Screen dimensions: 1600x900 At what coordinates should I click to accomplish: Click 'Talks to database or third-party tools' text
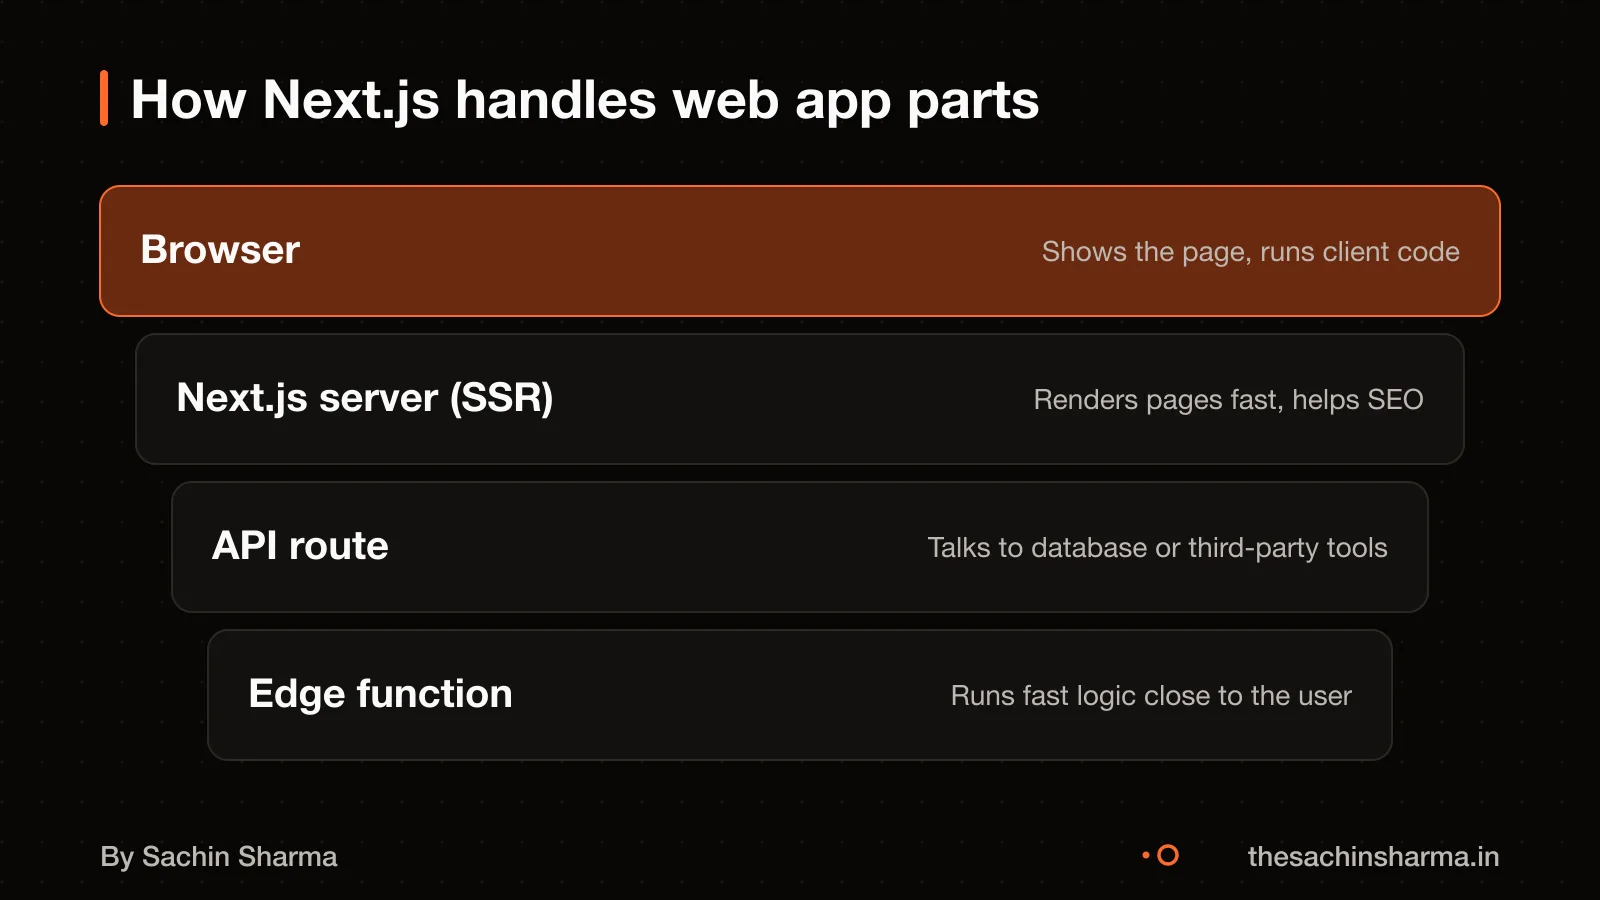tap(1157, 548)
